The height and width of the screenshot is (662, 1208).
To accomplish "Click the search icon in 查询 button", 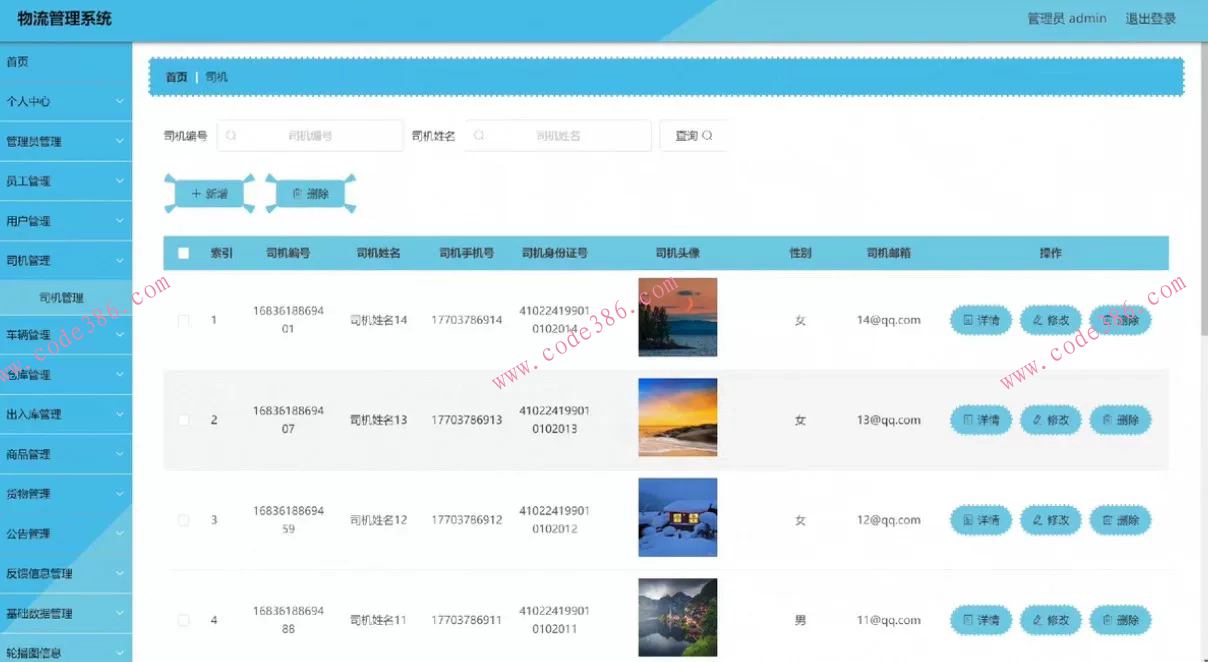I will tap(706, 135).
